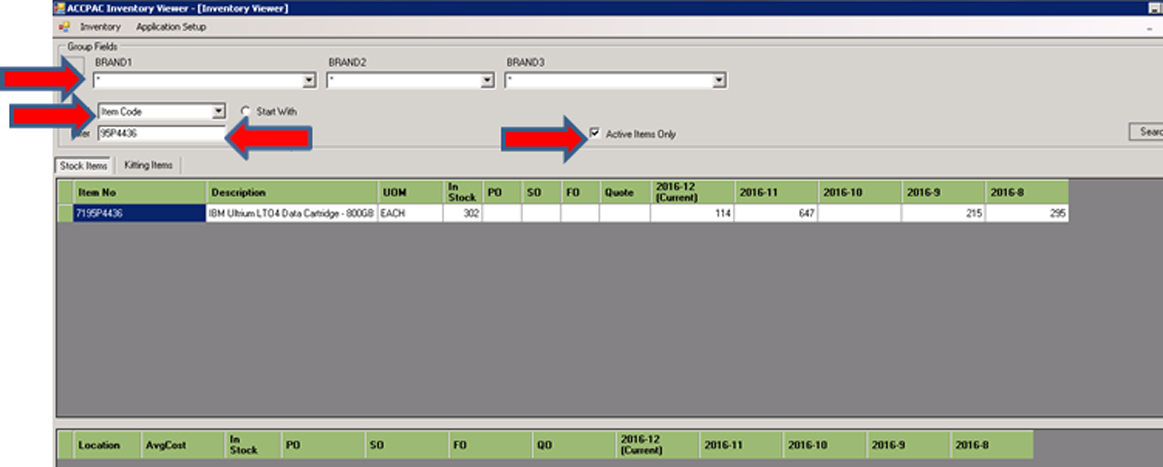Click the Item No column header
The width and height of the screenshot is (1163, 467).
click(139, 192)
